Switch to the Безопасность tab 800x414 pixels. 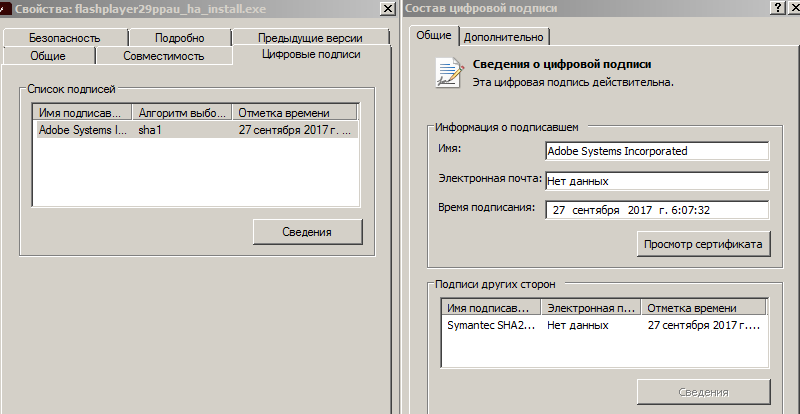(64, 38)
